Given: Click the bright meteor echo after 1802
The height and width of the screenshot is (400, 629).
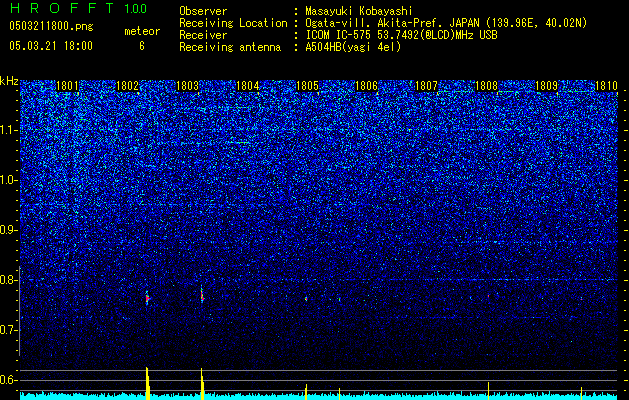Looking at the screenshot, I should [x=147, y=298].
